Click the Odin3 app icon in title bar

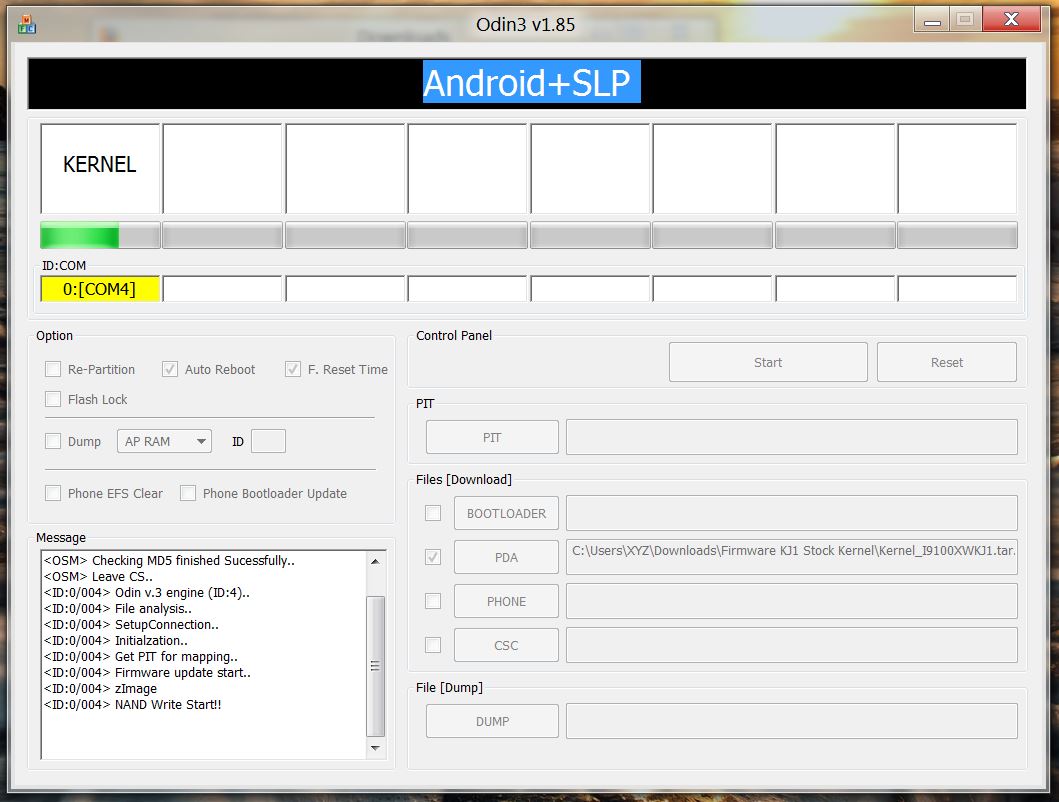pos(27,25)
